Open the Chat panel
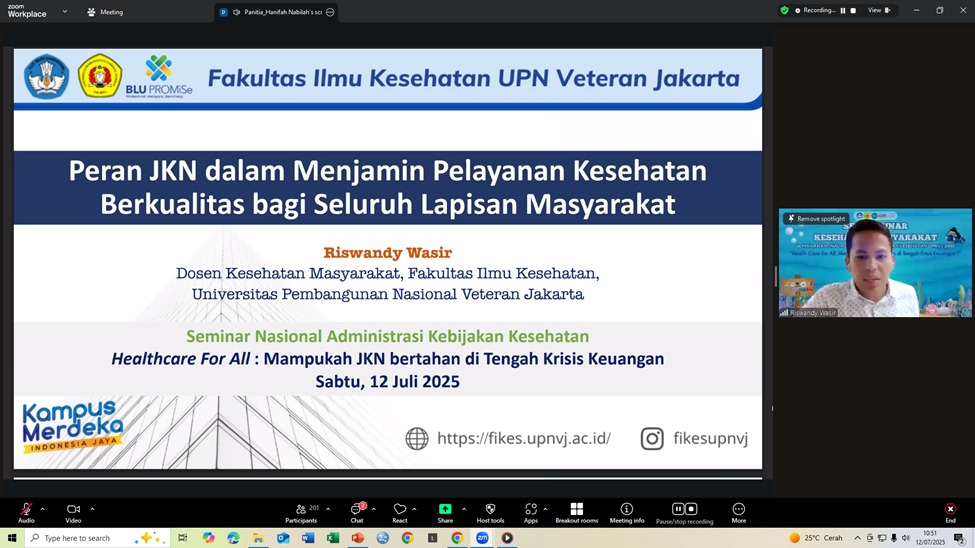 (356, 511)
